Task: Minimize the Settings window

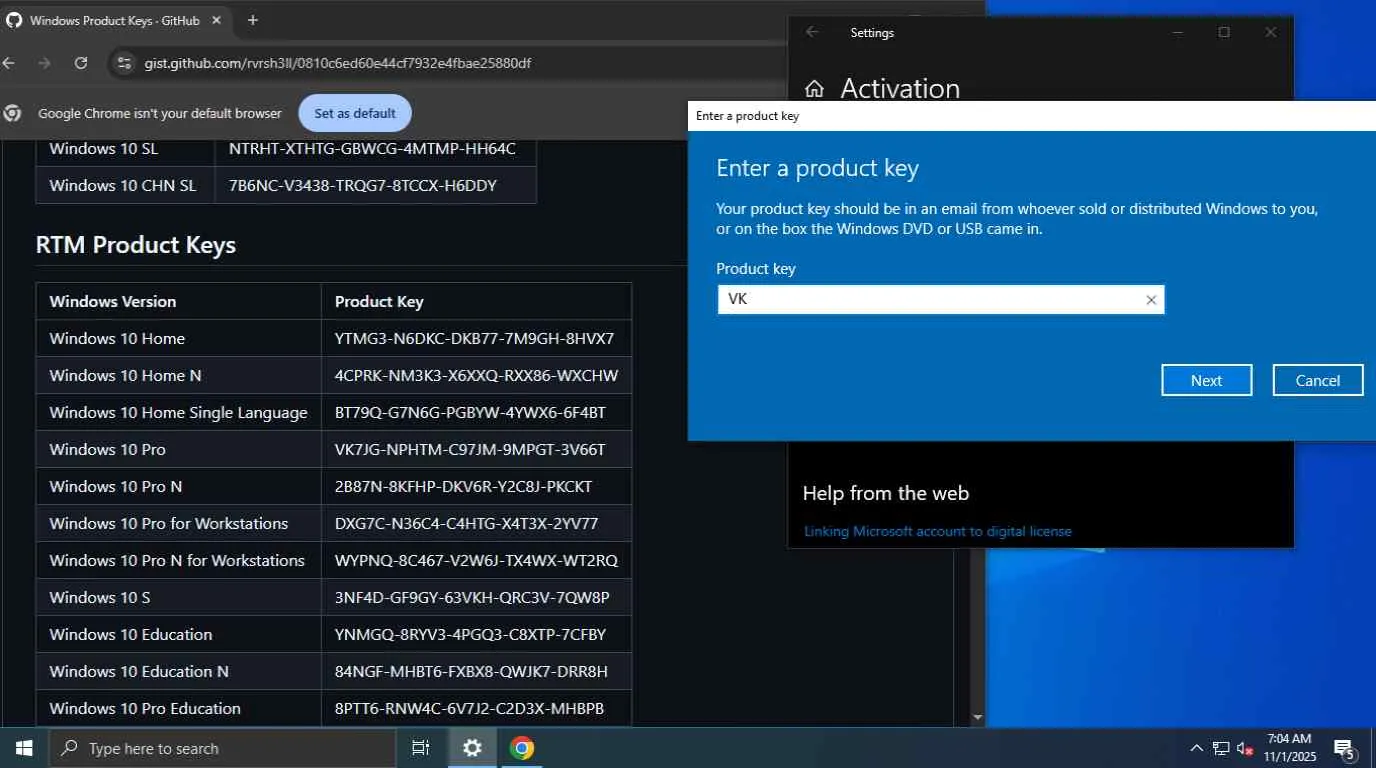Action: tap(1177, 32)
